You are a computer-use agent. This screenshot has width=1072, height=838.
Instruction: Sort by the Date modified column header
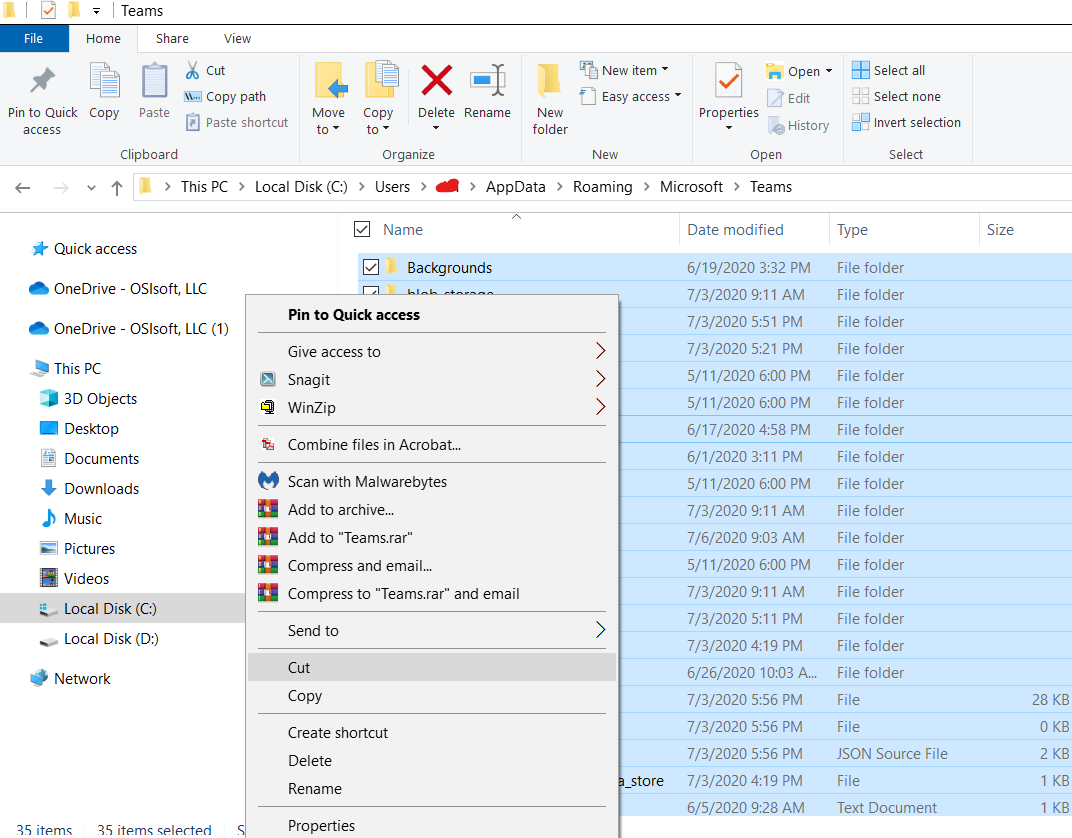pyautogui.click(x=735, y=230)
